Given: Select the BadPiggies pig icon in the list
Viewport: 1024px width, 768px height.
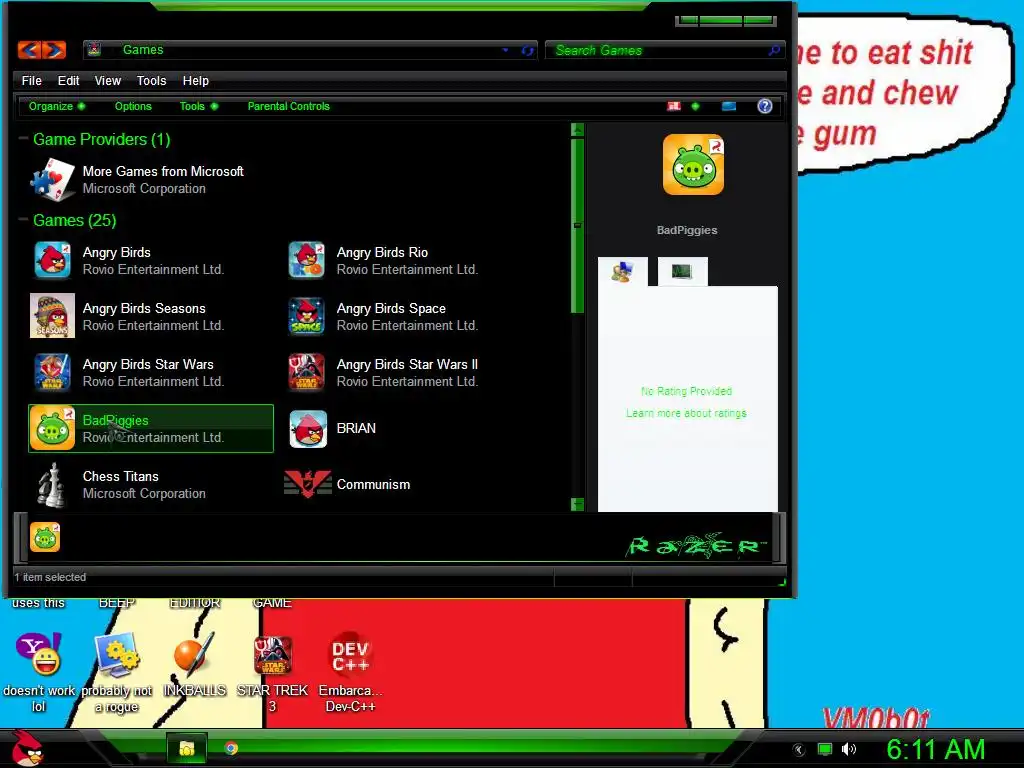Looking at the screenshot, I should [52, 428].
